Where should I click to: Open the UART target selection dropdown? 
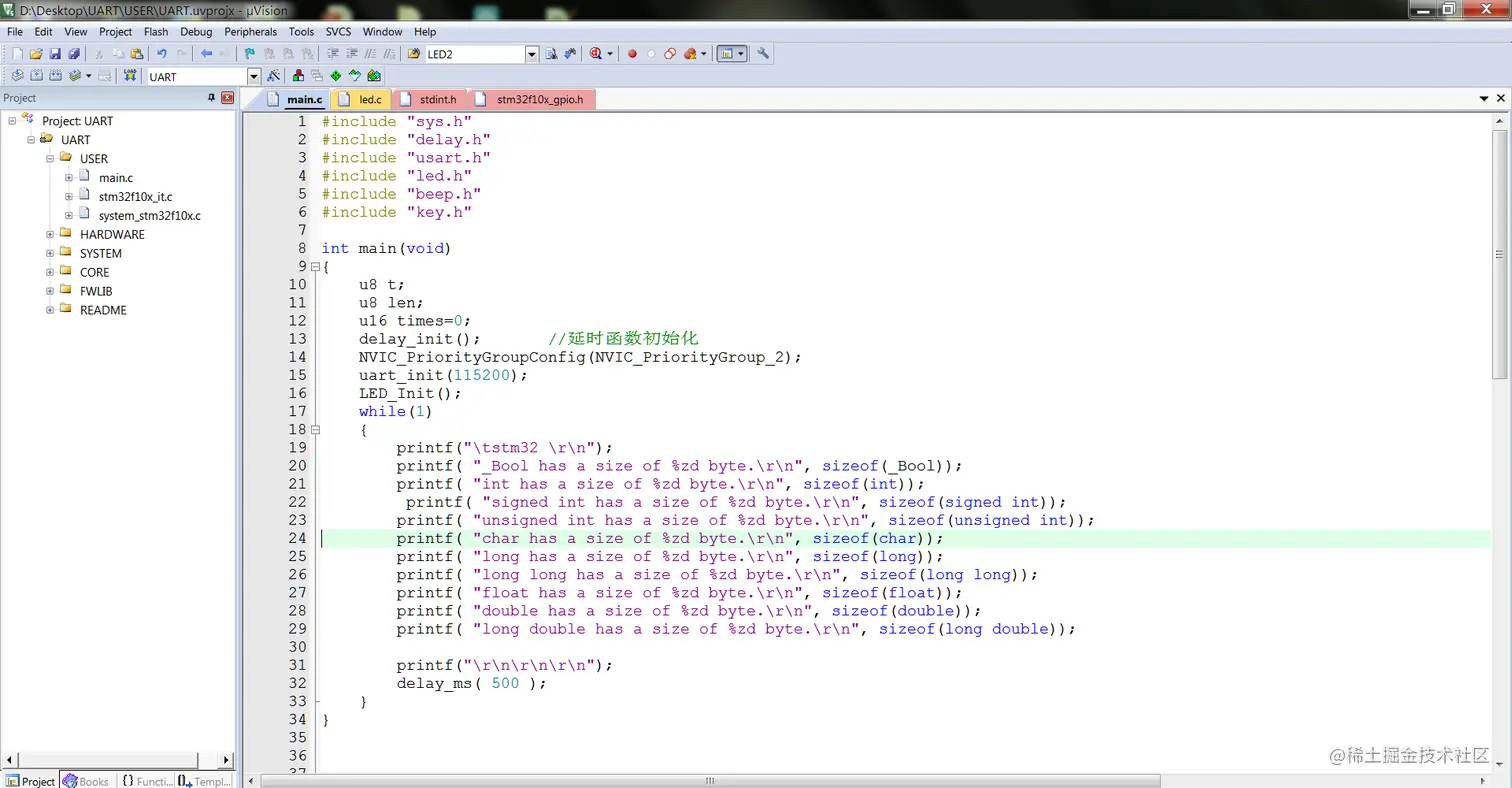tap(254, 76)
